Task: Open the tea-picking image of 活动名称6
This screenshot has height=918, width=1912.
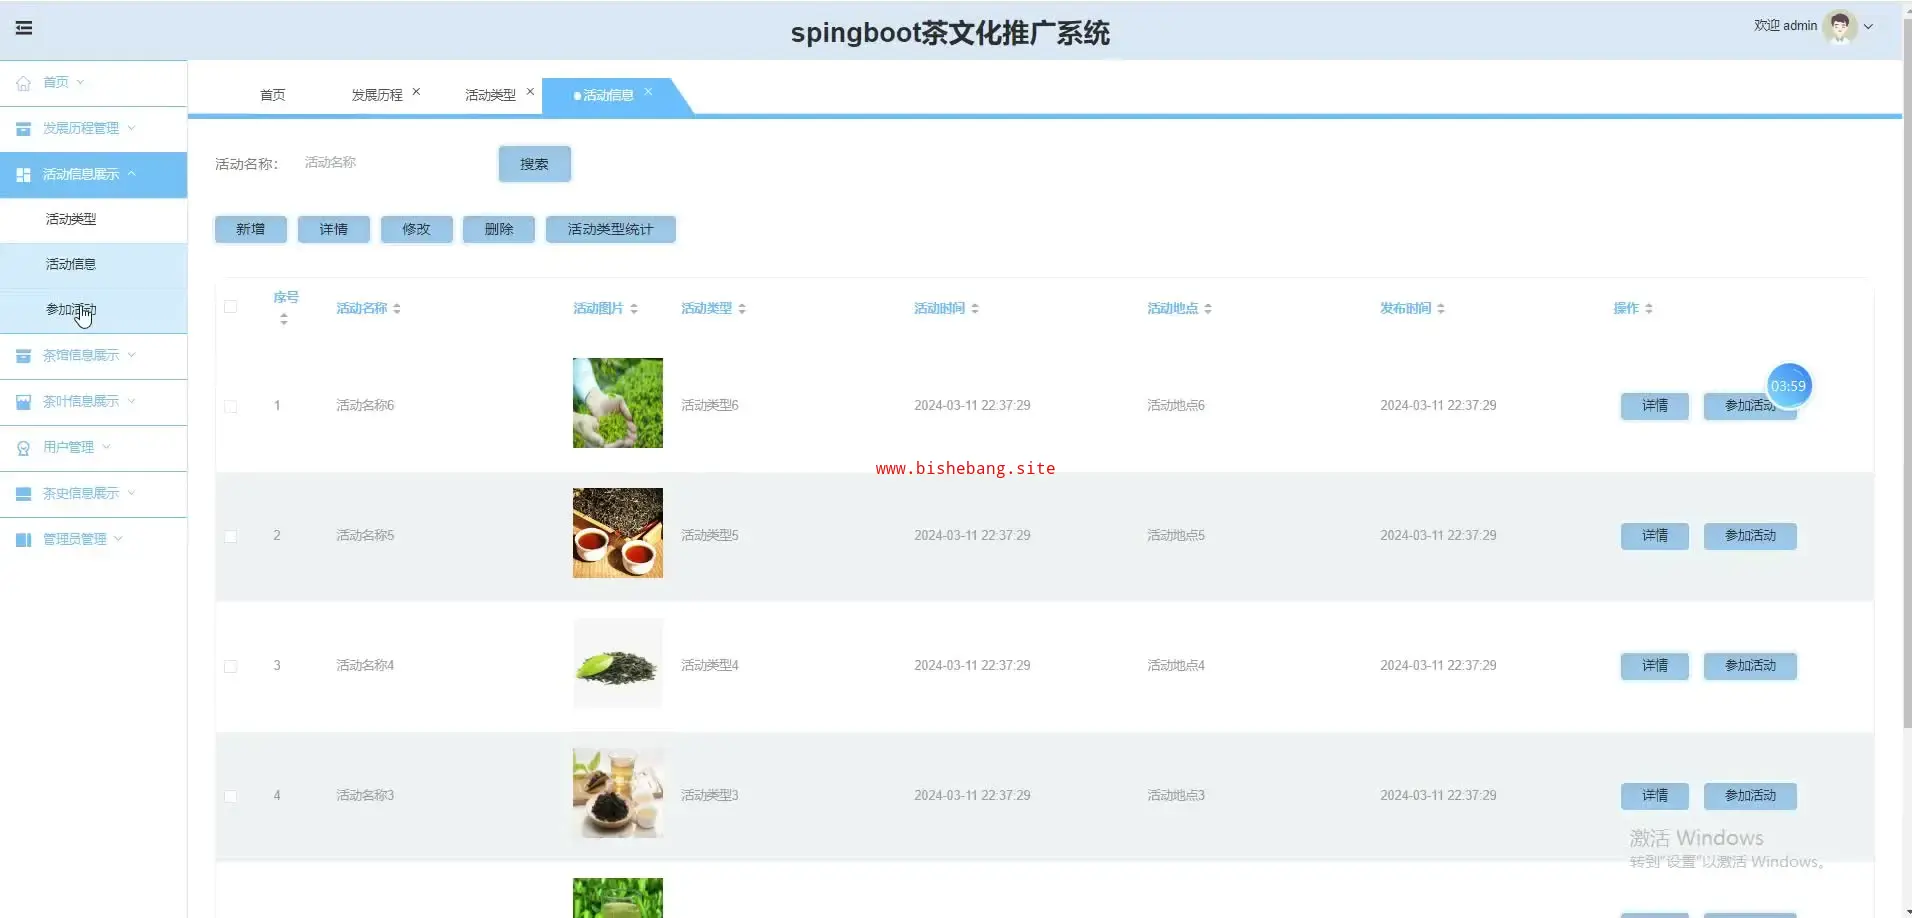Action: [618, 403]
